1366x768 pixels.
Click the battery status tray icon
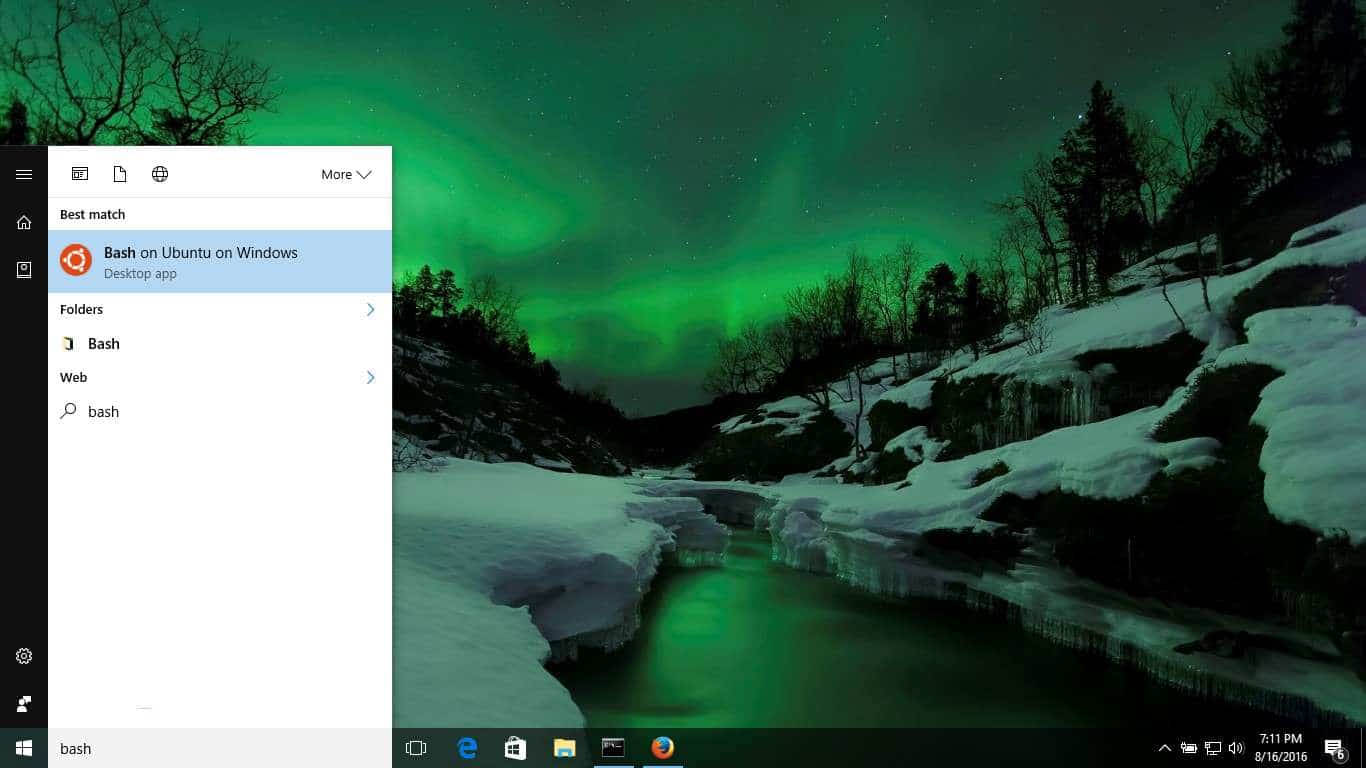(x=1189, y=748)
